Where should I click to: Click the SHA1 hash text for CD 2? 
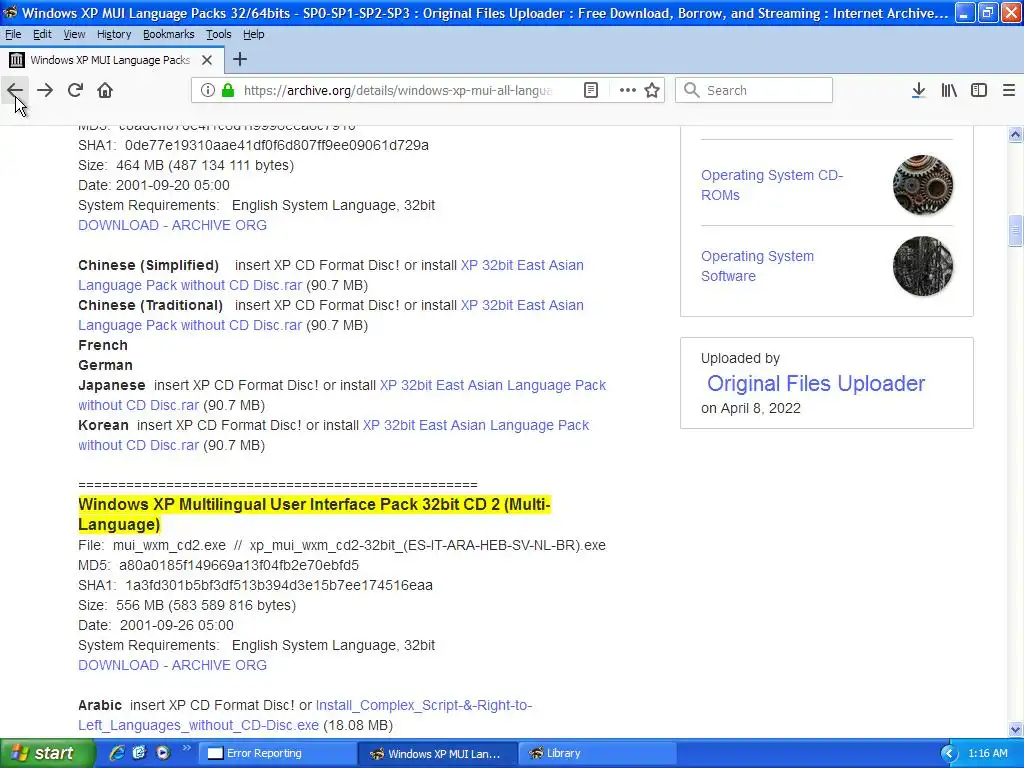255,585
